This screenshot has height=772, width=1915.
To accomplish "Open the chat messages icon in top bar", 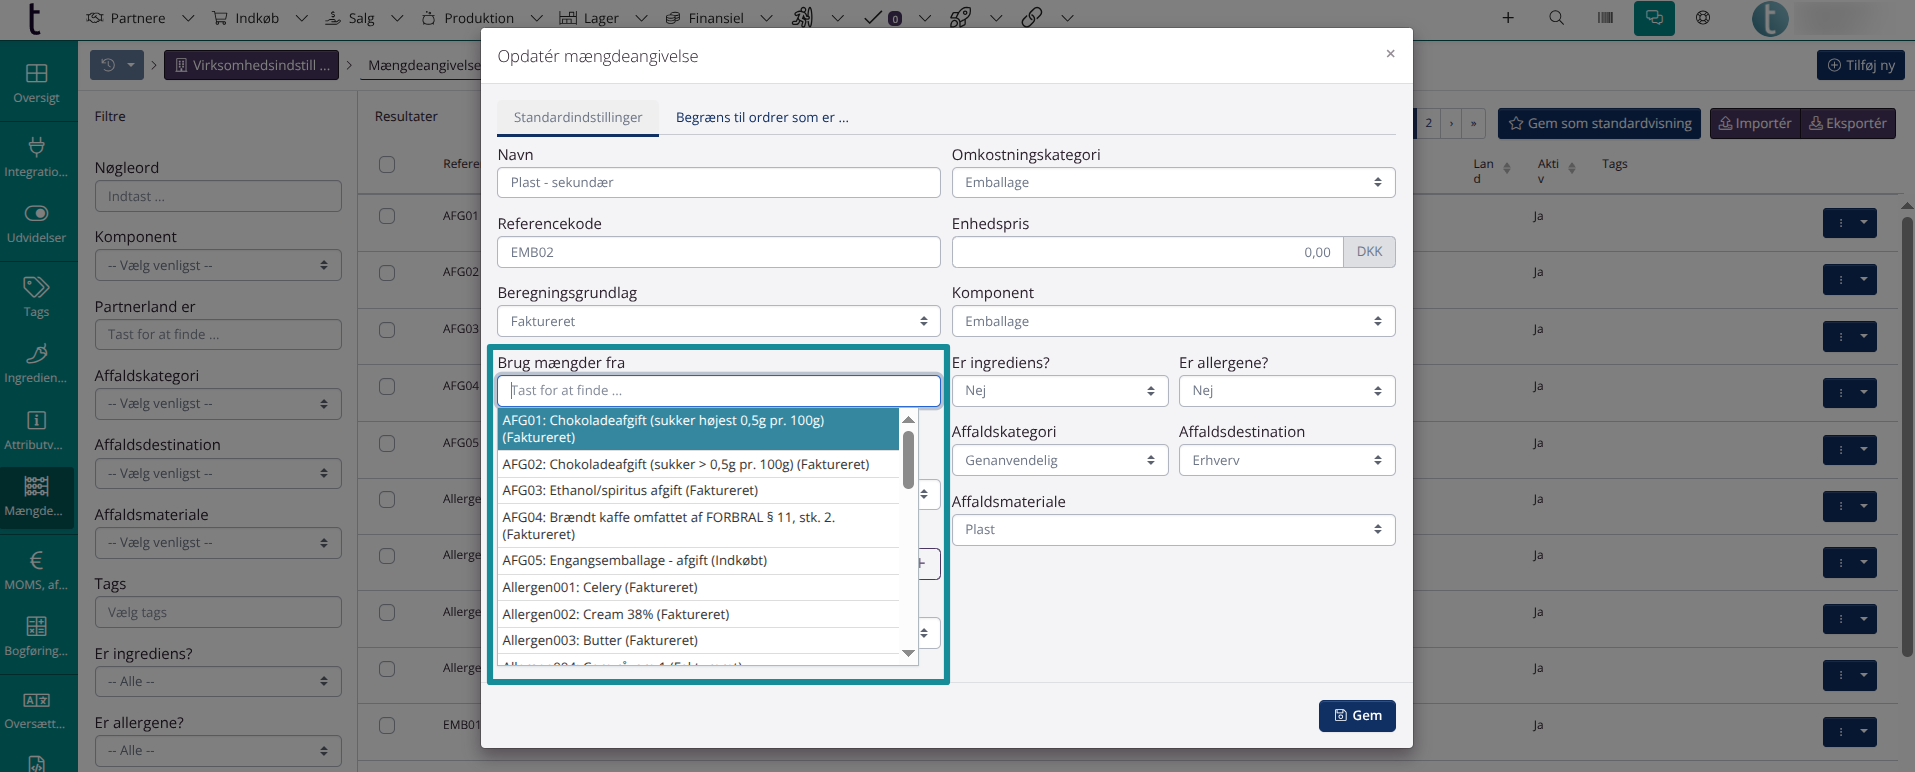I will pyautogui.click(x=1654, y=18).
